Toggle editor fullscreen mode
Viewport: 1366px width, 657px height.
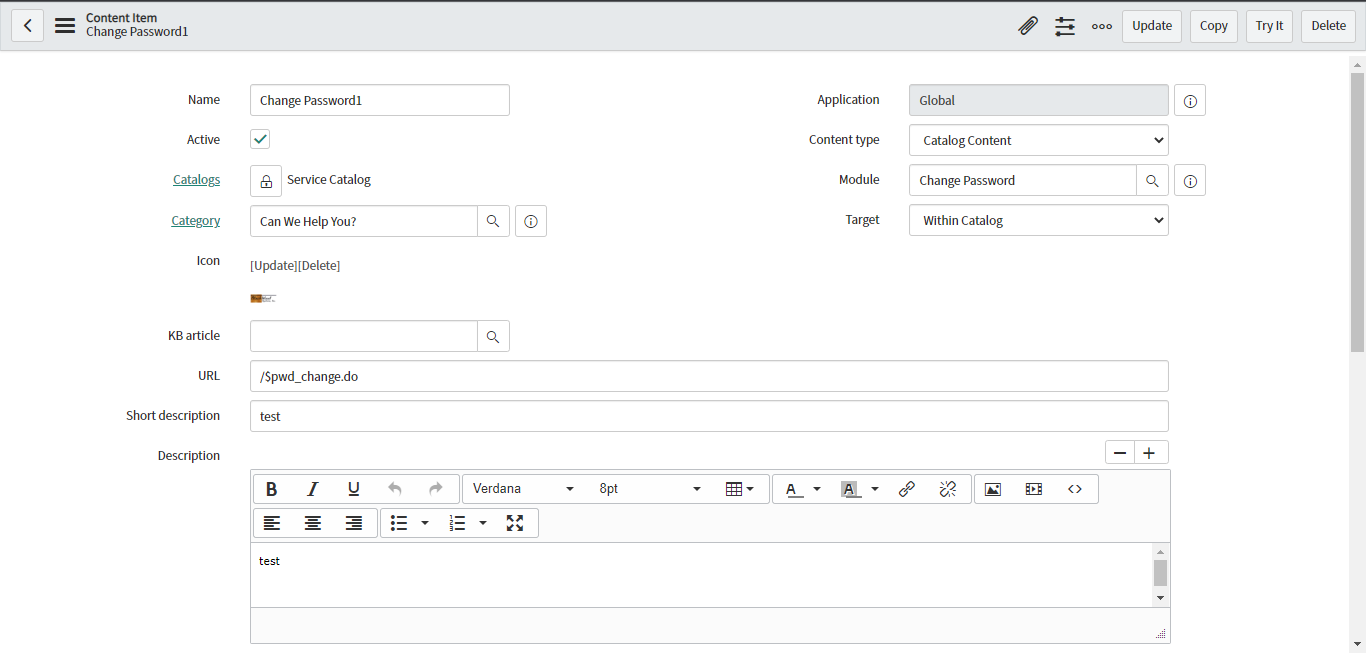coord(515,523)
